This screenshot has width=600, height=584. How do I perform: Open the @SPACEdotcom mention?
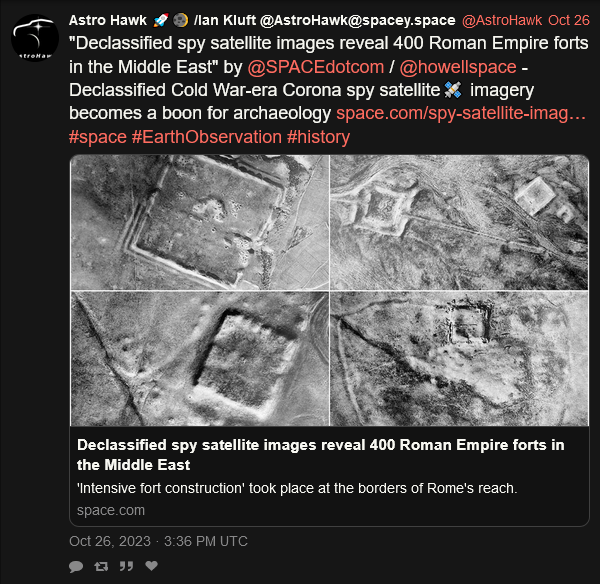click(316, 67)
